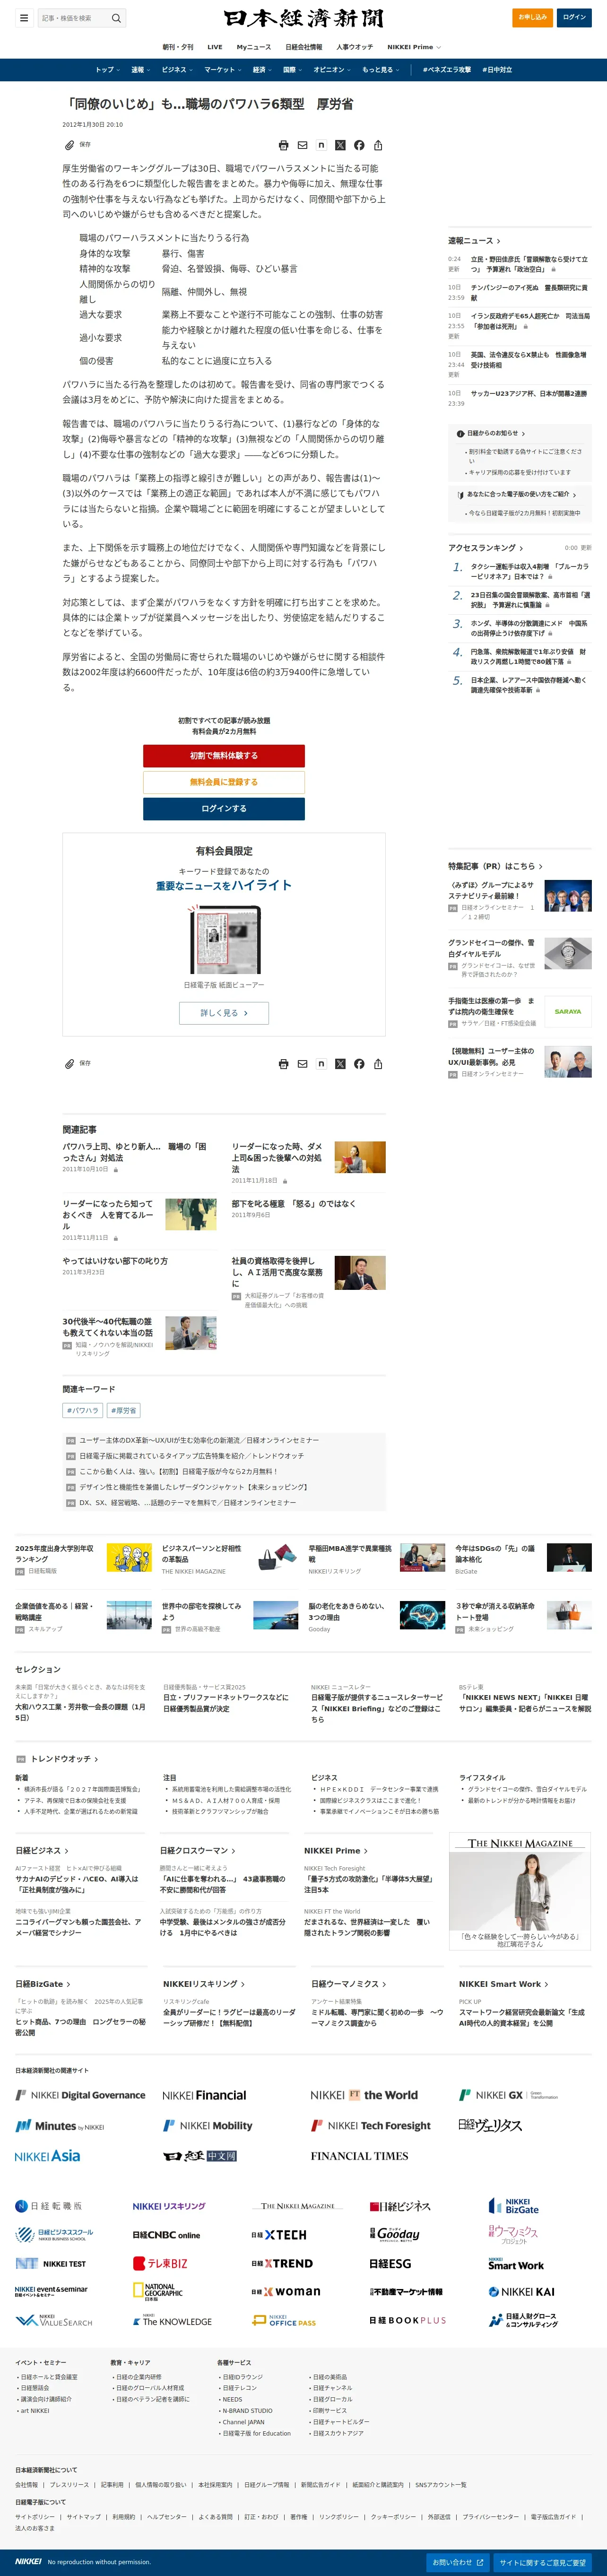The width and height of the screenshot is (607, 2576).
Task: Expand the ビジネス navigation dropdown
Action: pyautogui.click(x=177, y=70)
